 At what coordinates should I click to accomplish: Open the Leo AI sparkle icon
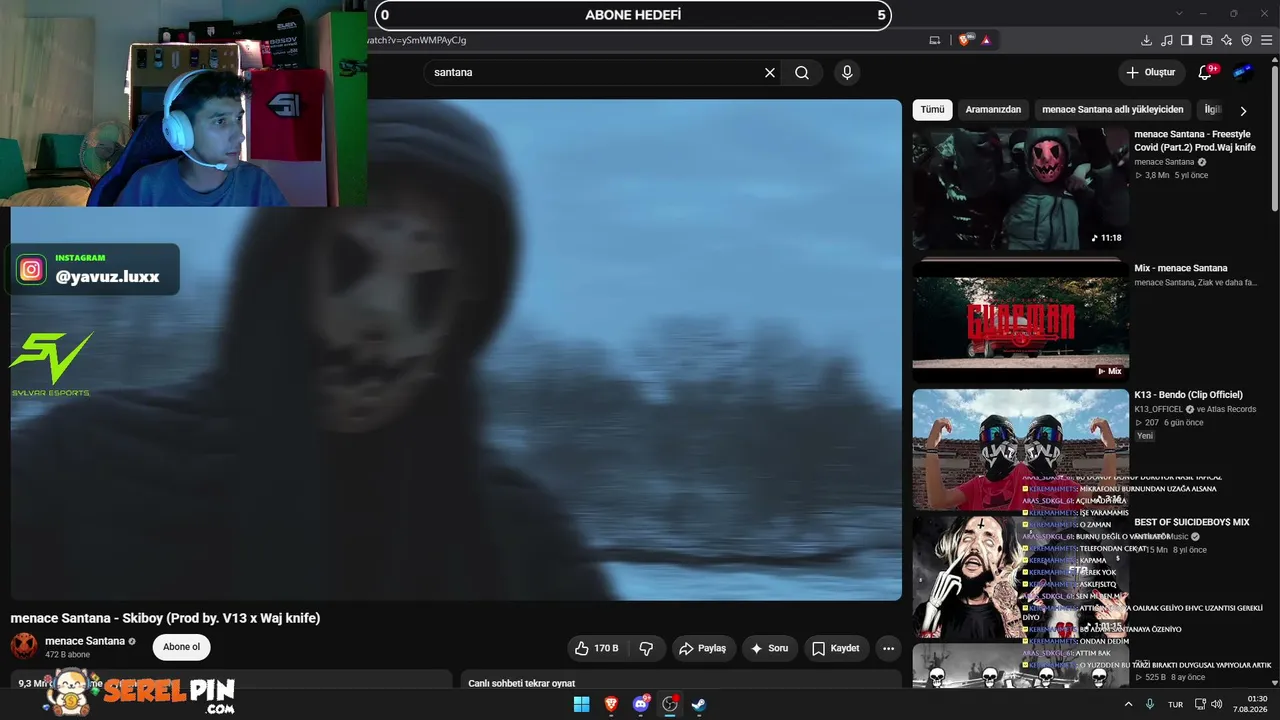click(1227, 40)
